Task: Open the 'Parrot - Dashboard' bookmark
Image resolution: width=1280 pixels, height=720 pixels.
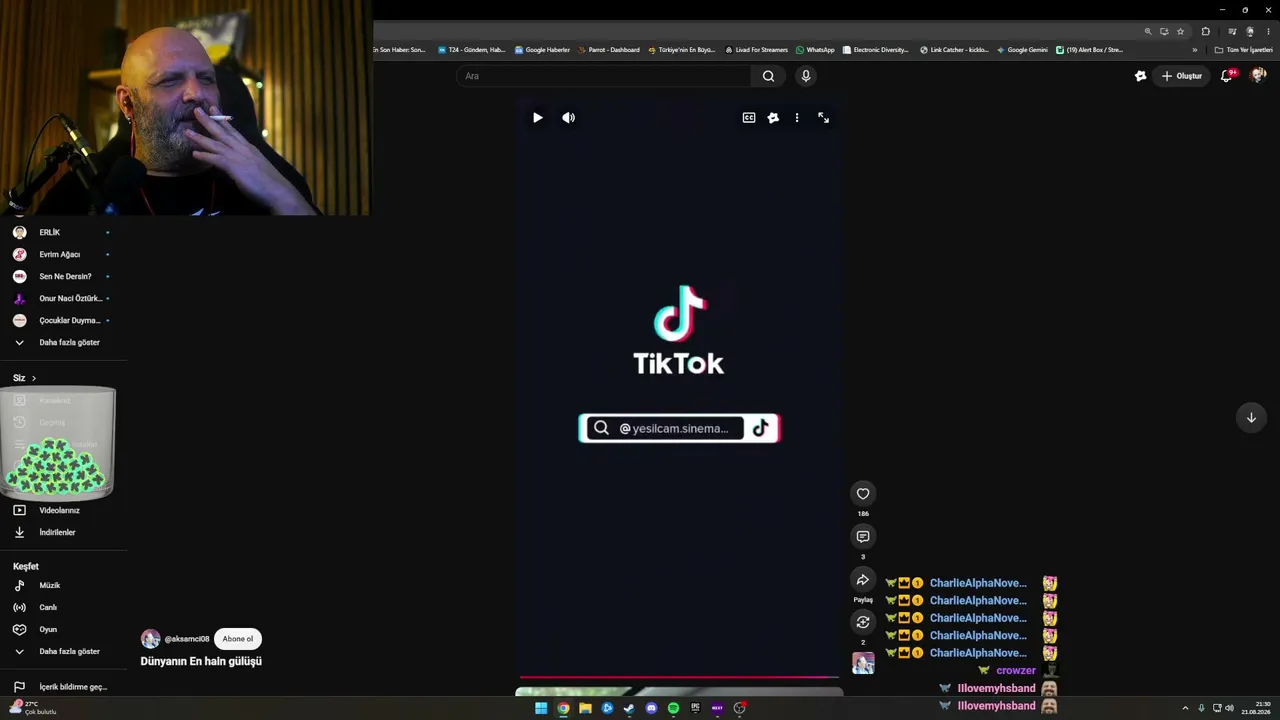Action: (609, 50)
